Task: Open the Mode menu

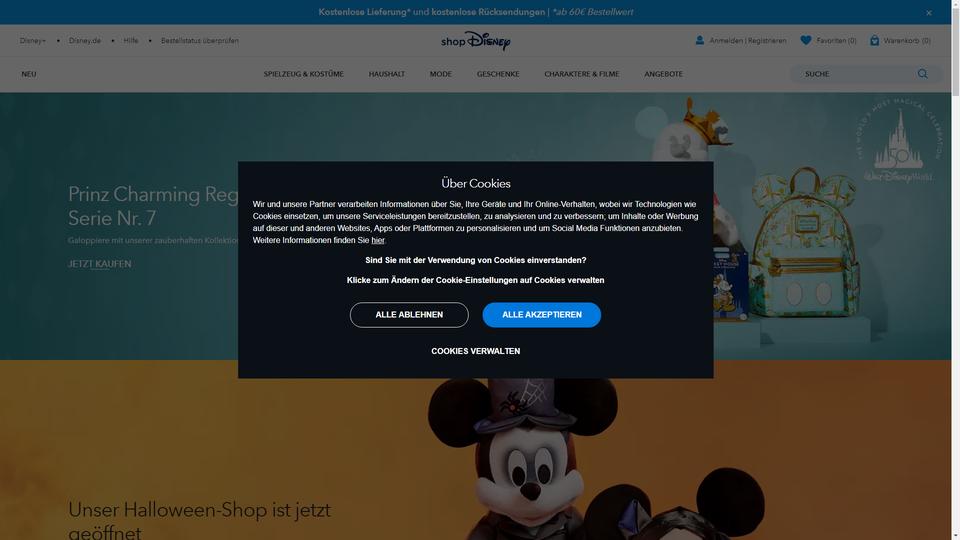Action: pos(440,74)
